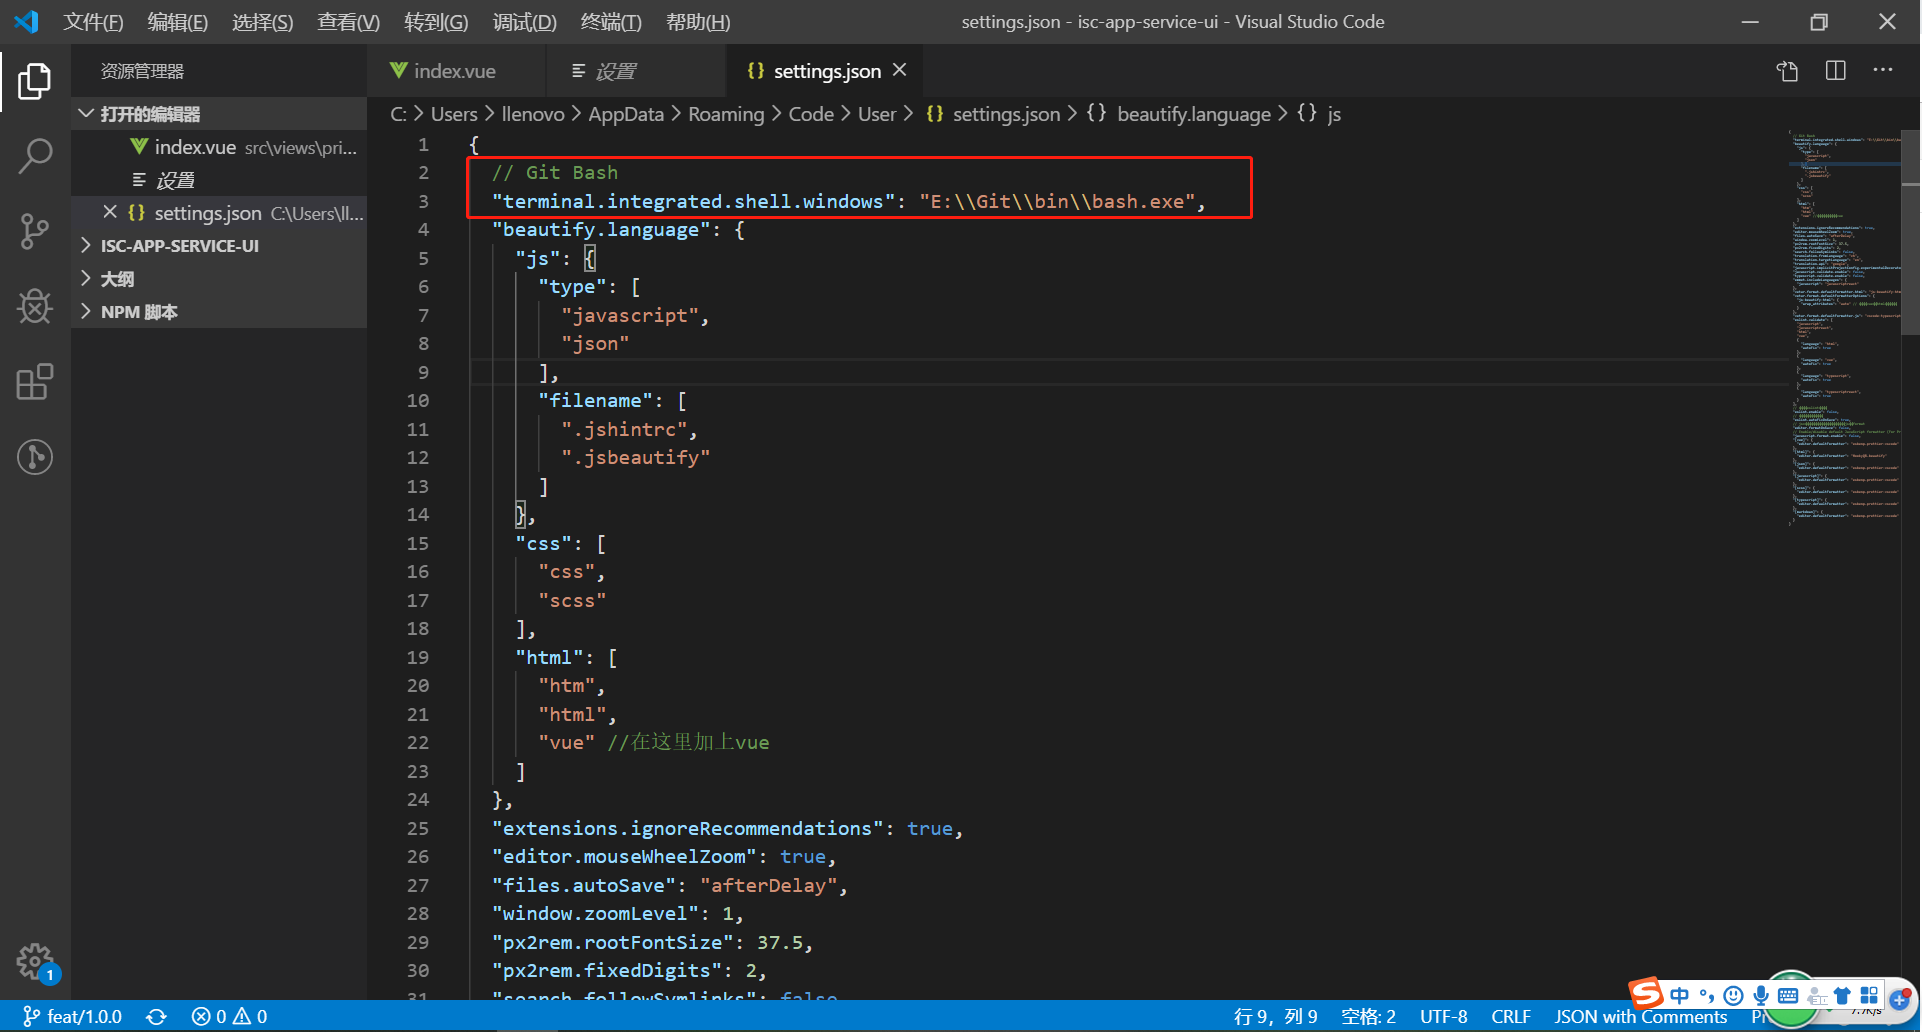Viewport: 1922px width, 1032px height.
Task: Click the synchronize changes icon in status bar
Action: tap(156, 1016)
